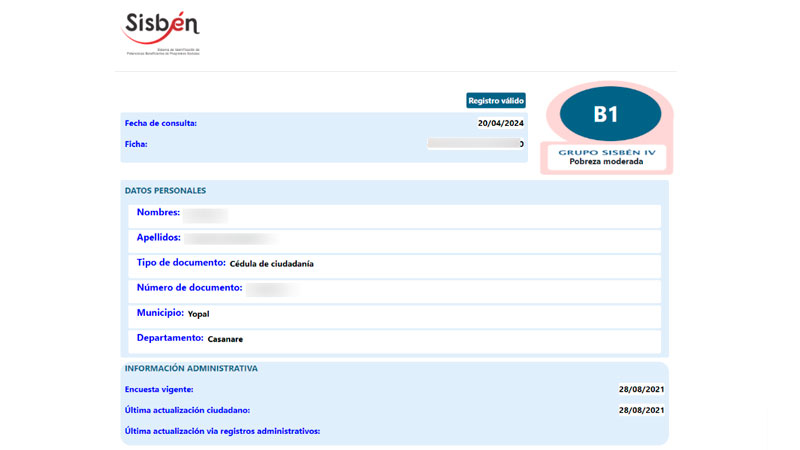Select the Encuesta vigente date 28/08/2021
Image resolution: width=800 pixels, height=450 pixels.
641,389
